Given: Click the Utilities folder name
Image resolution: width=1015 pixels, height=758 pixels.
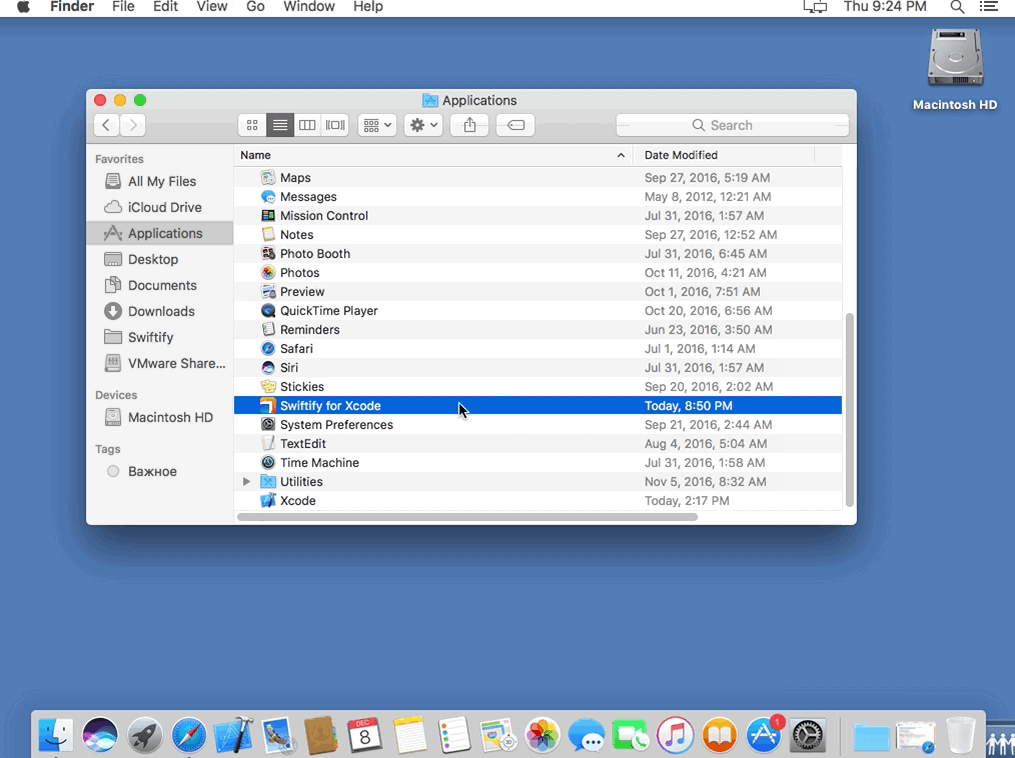Looking at the screenshot, I should point(301,482).
